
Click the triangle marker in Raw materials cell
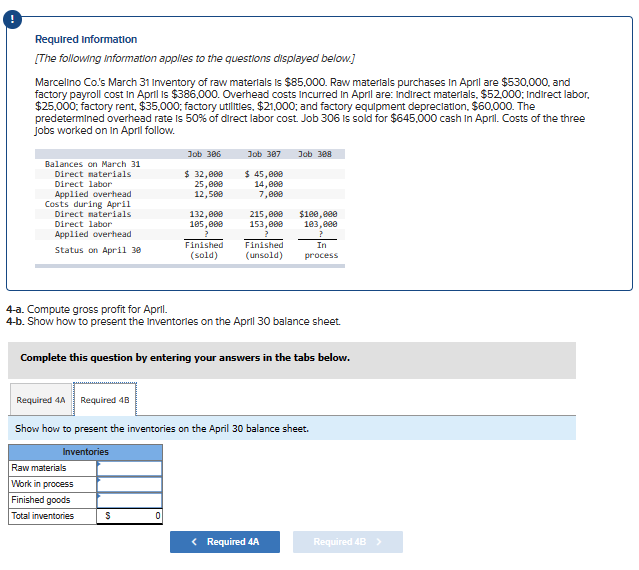click(x=99, y=463)
